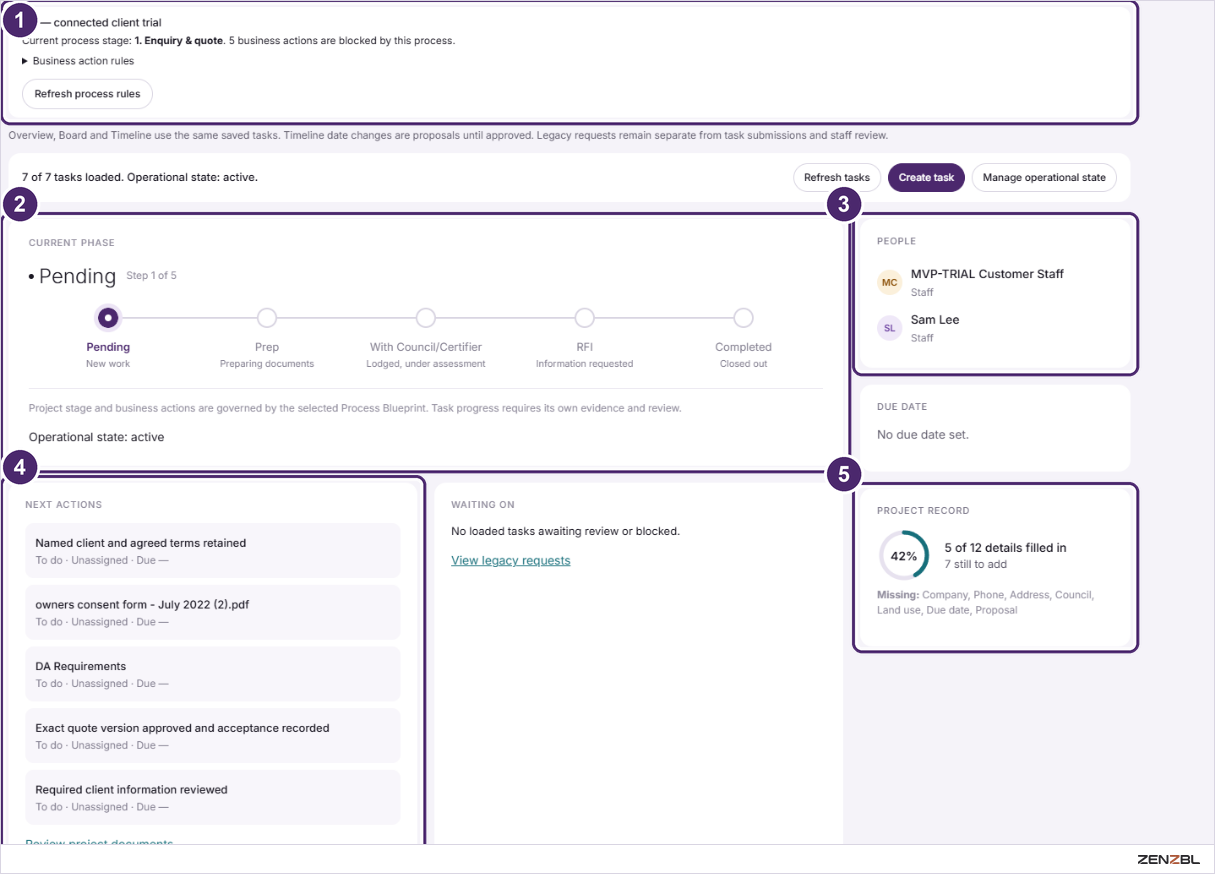The image size is (1215, 874).
Task: Expand the Business action rules disclosure
Action: (x=78, y=61)
